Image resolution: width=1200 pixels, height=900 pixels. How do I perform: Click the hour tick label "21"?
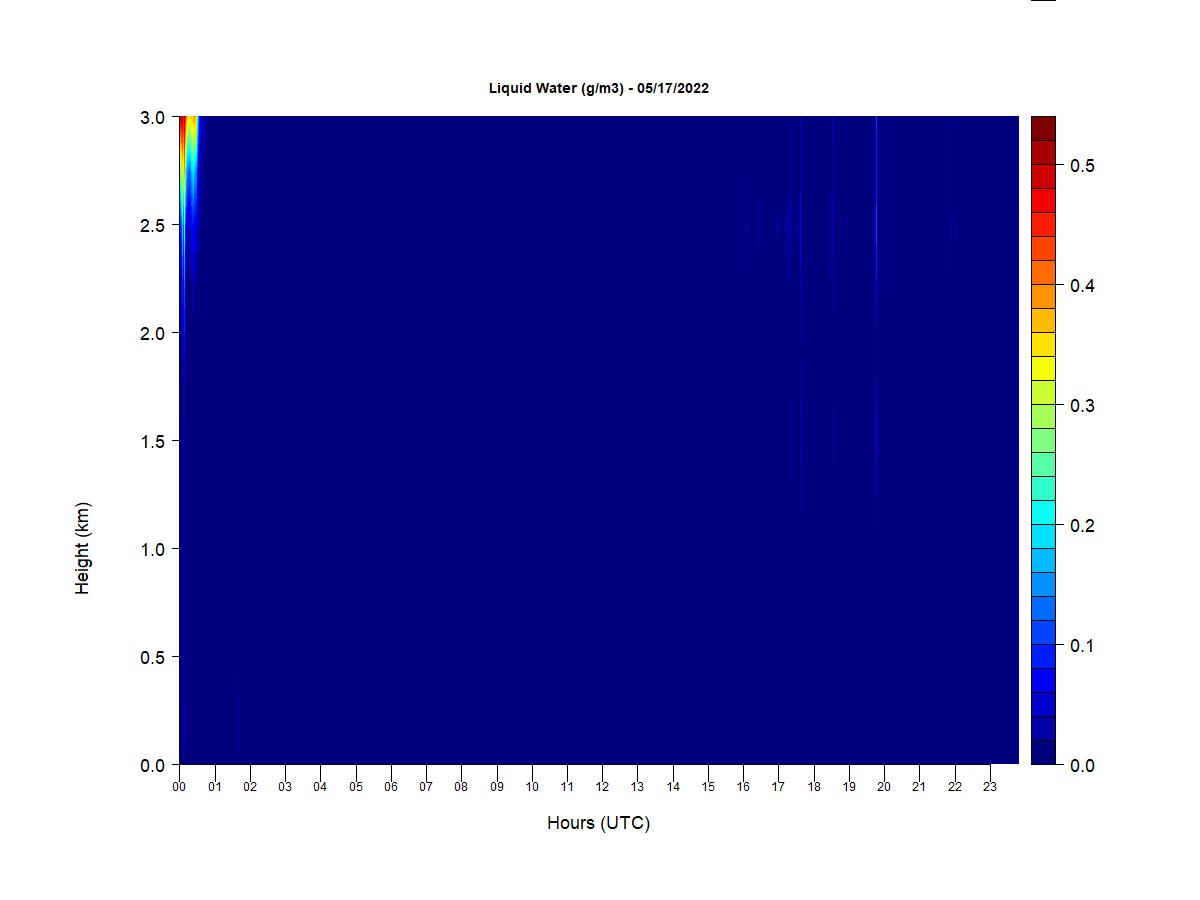coord(920,787)
